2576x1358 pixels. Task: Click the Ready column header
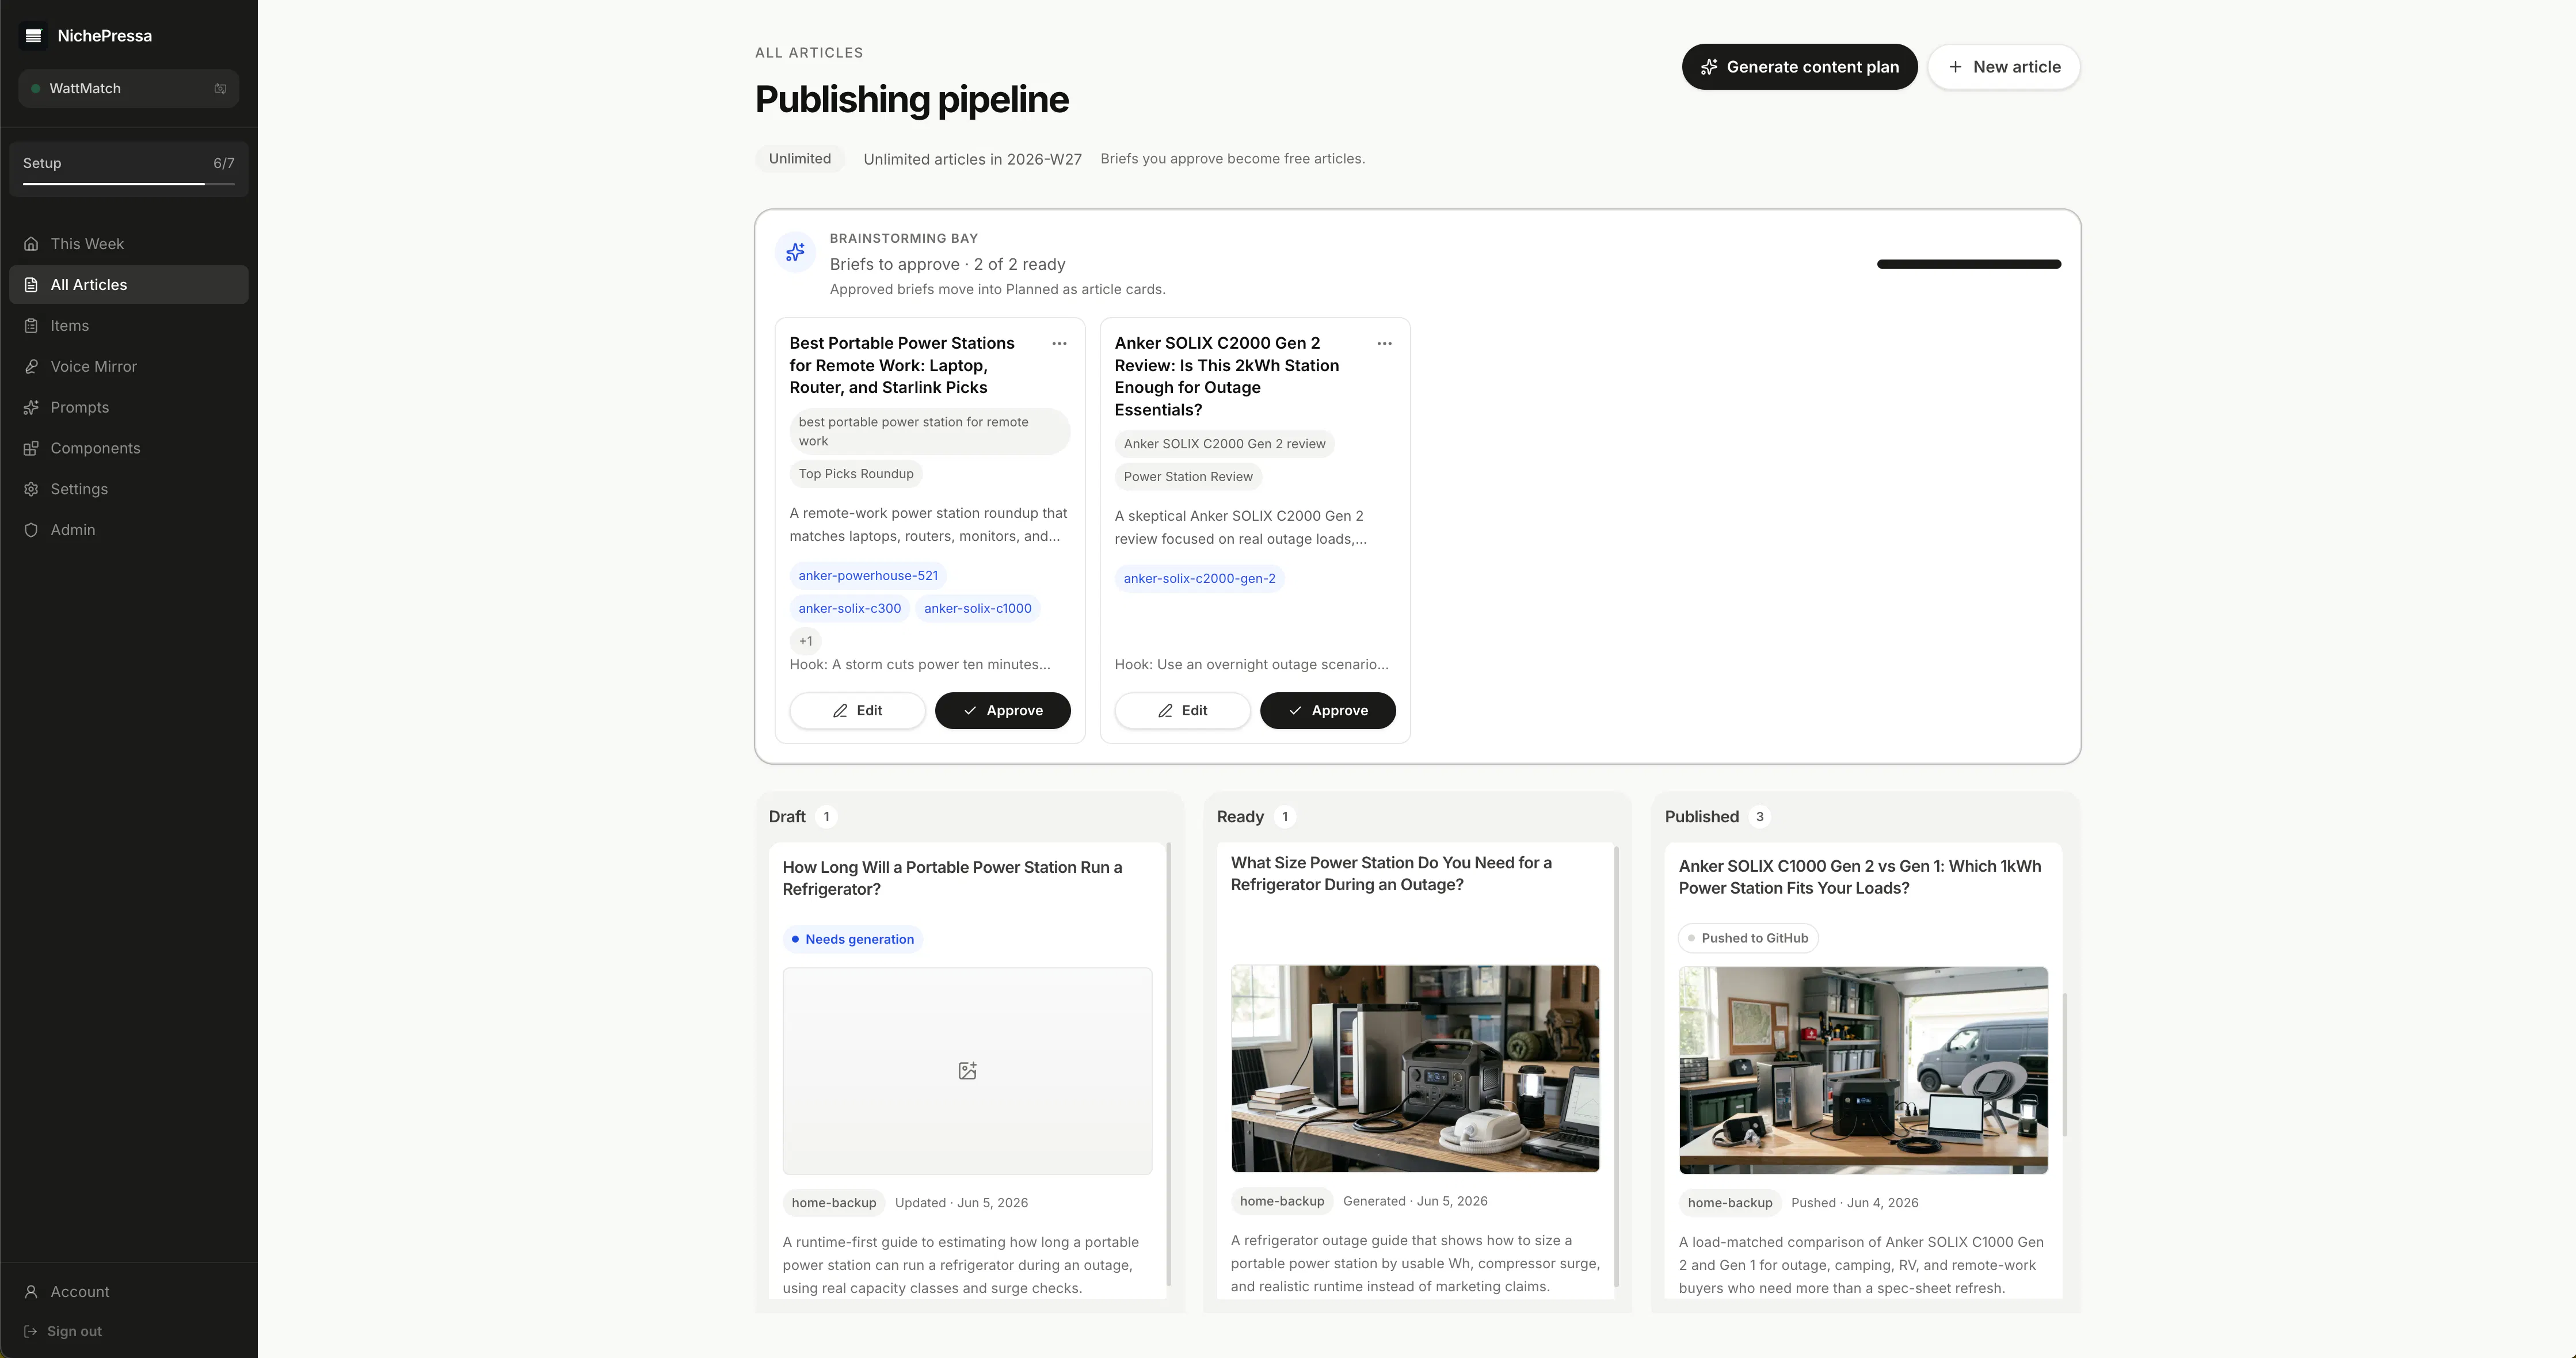click(1240, 817)
